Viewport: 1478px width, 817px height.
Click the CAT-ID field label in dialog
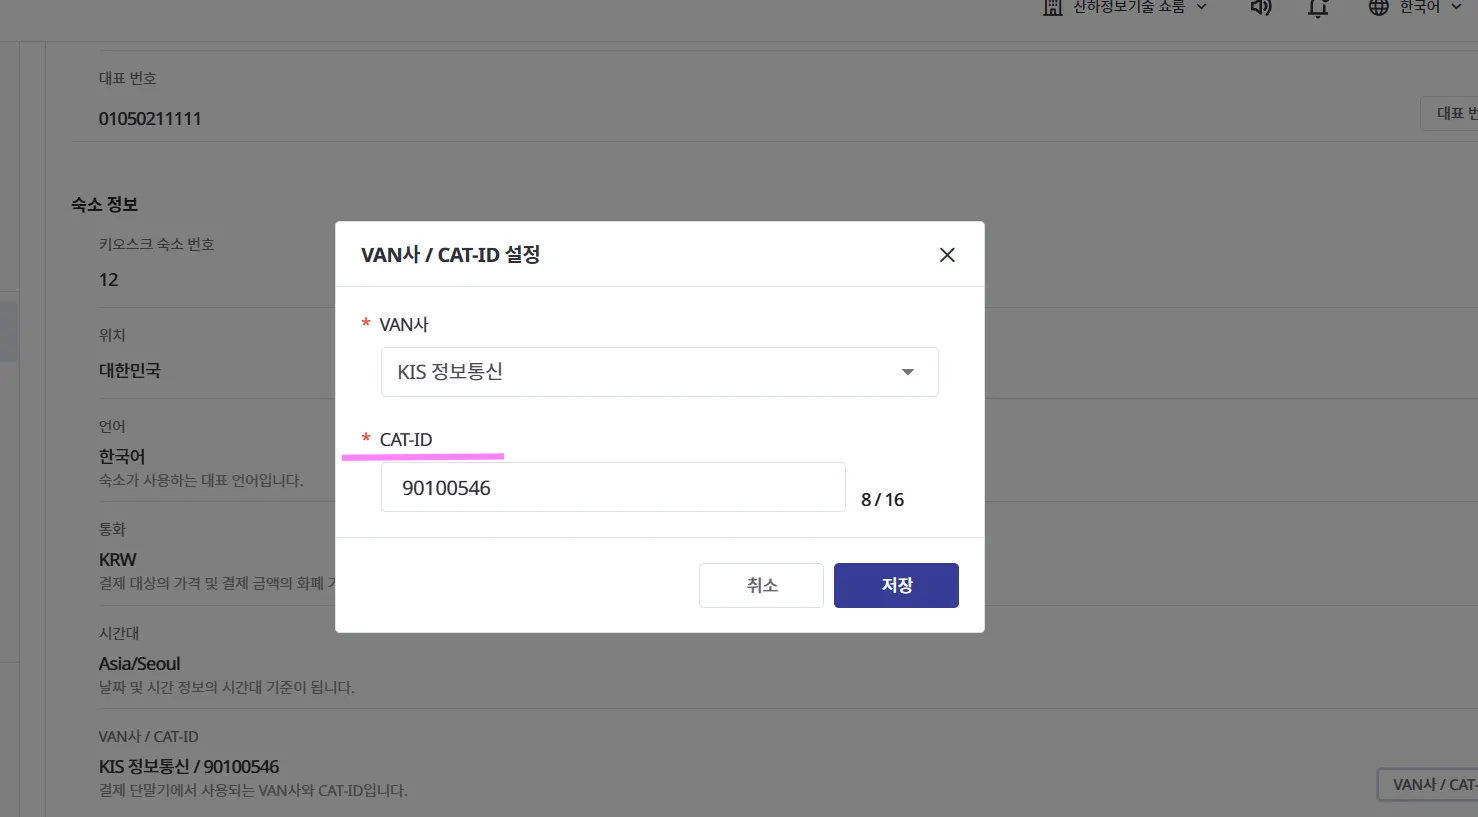[x=405, y=440]
